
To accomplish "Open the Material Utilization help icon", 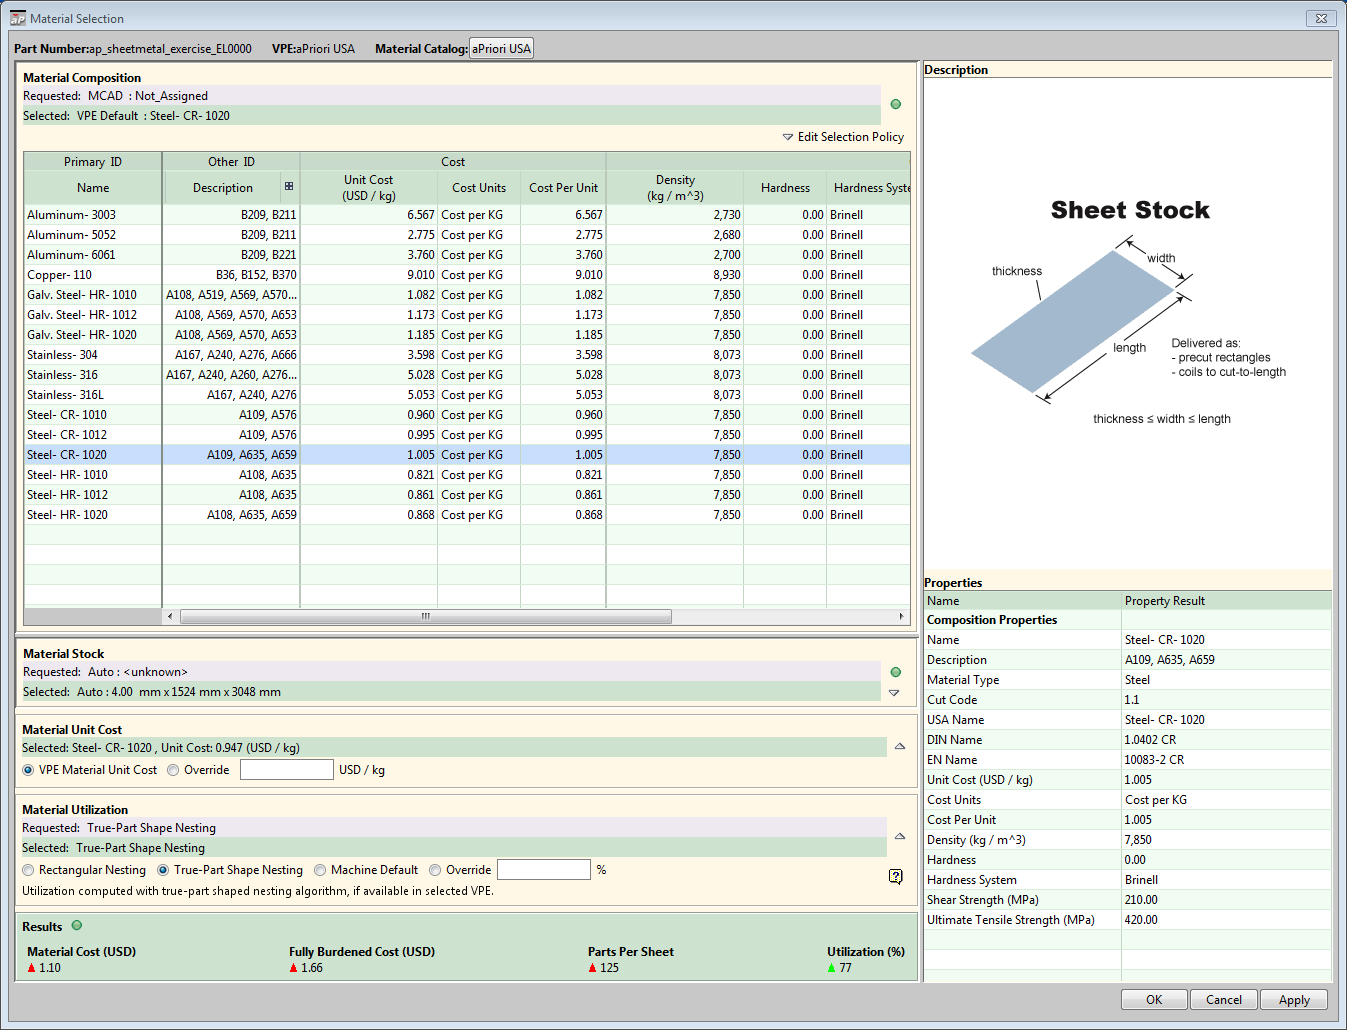I will [x=895, y=877].
